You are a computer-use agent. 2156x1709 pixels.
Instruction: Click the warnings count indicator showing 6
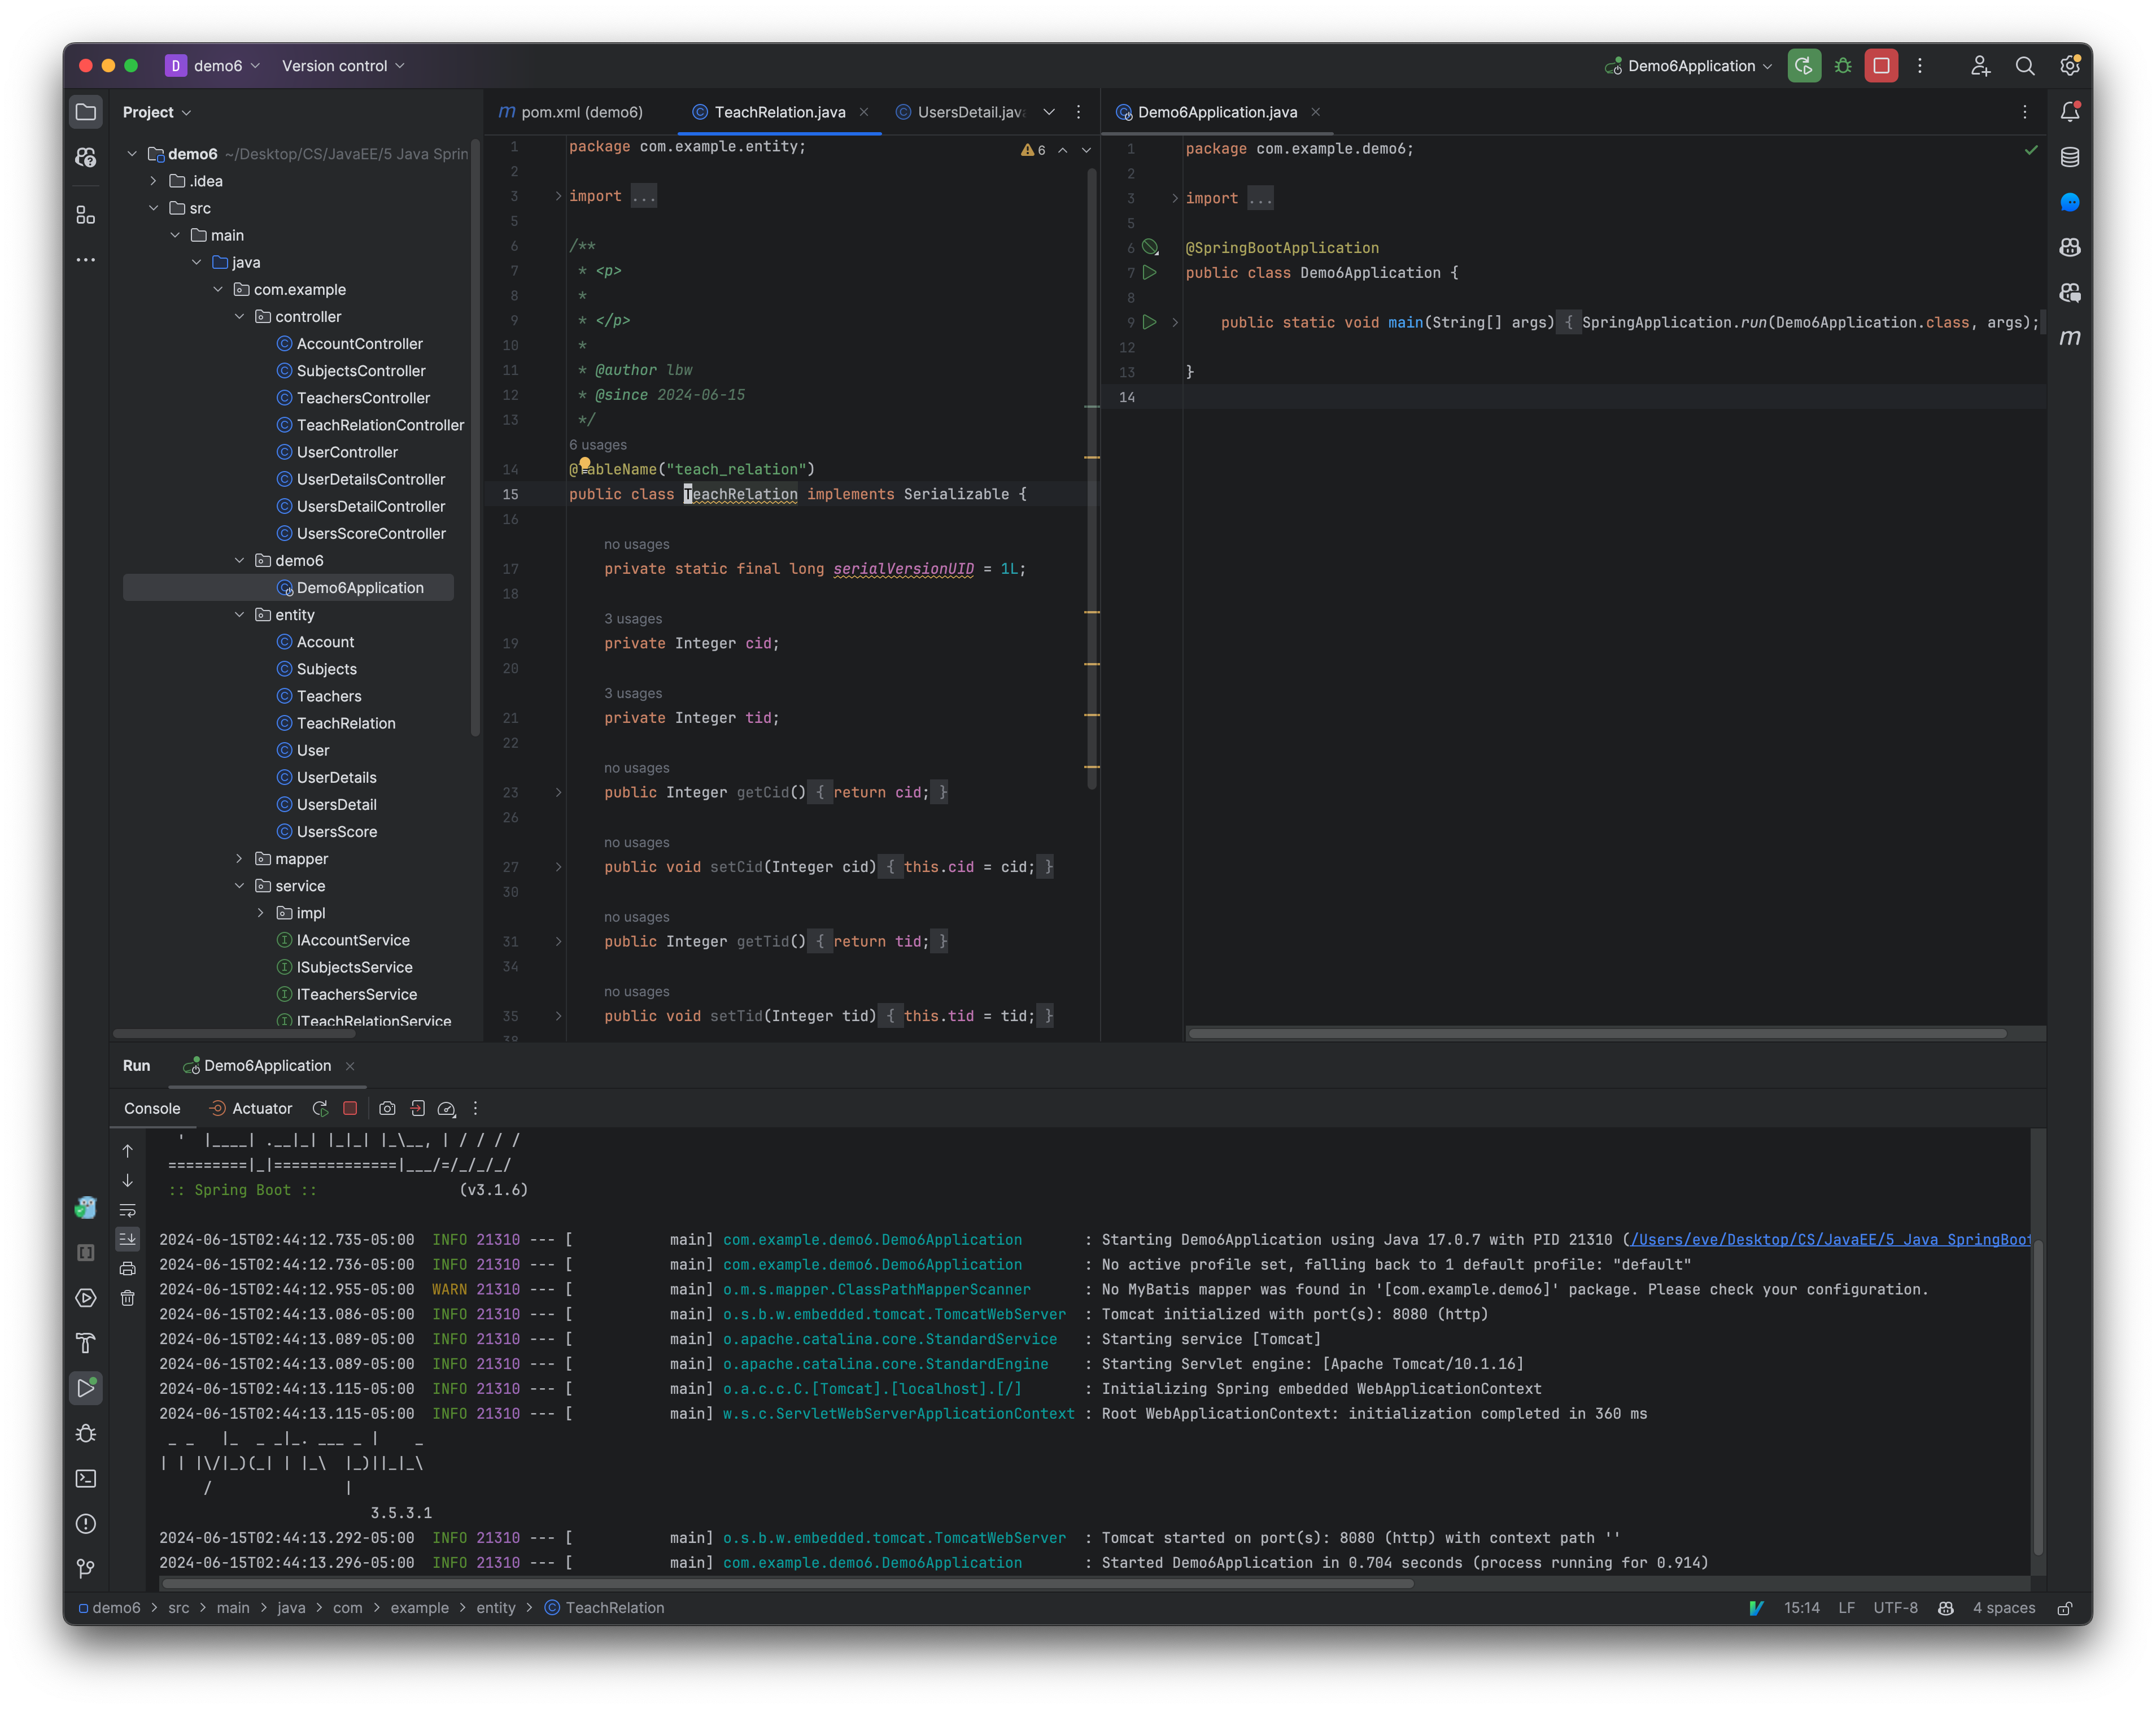1034,150
